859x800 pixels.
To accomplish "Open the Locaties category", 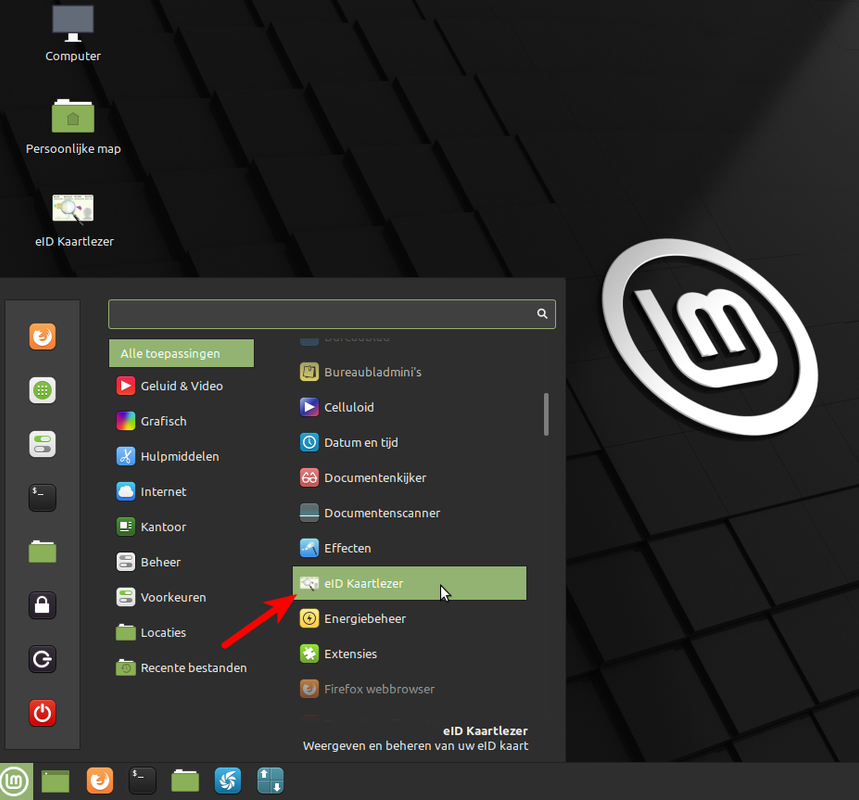I will [x=181, y=633].
